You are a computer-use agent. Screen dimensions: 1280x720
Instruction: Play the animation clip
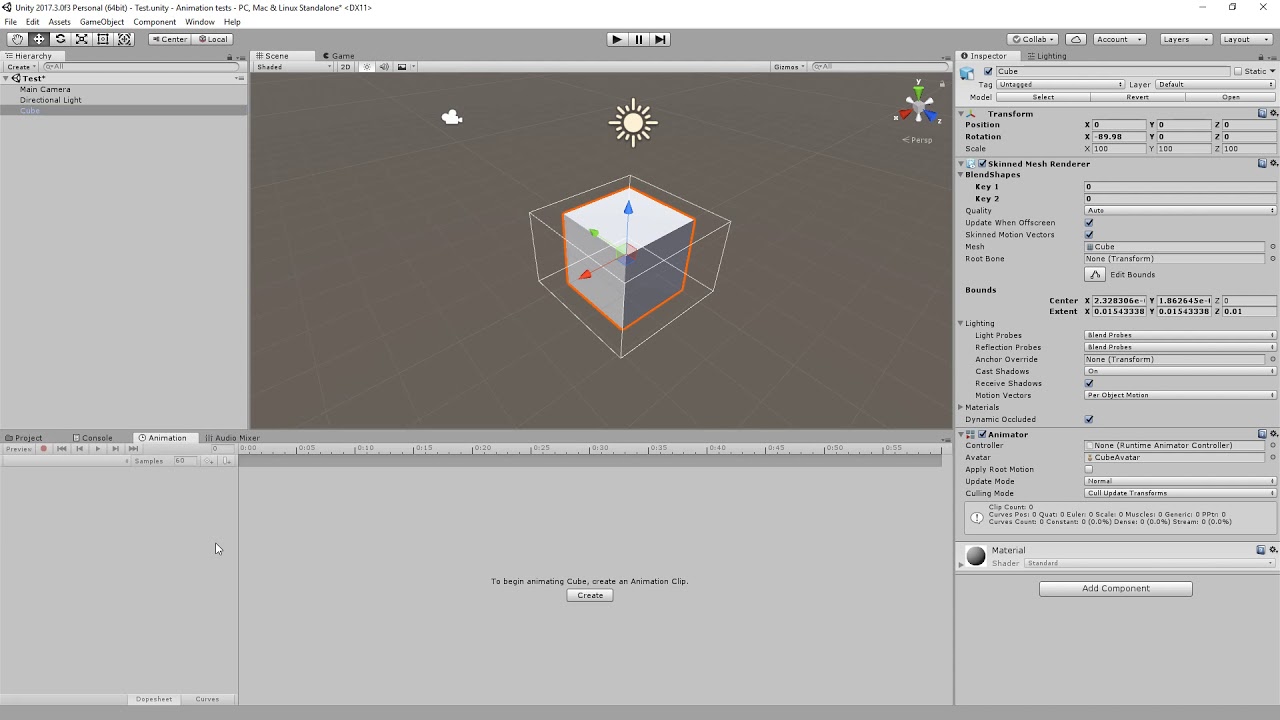point(97,449)
